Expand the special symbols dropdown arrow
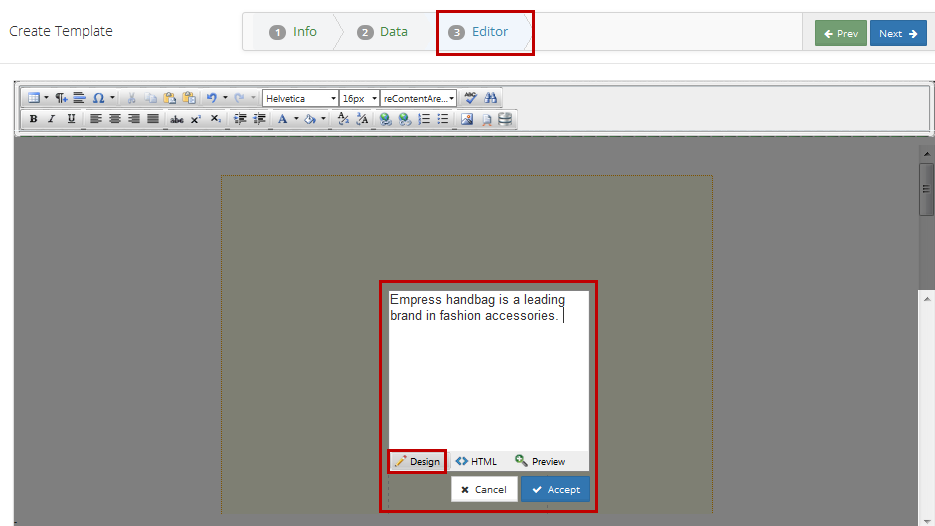The image size is (935, 526). (112, 98)
